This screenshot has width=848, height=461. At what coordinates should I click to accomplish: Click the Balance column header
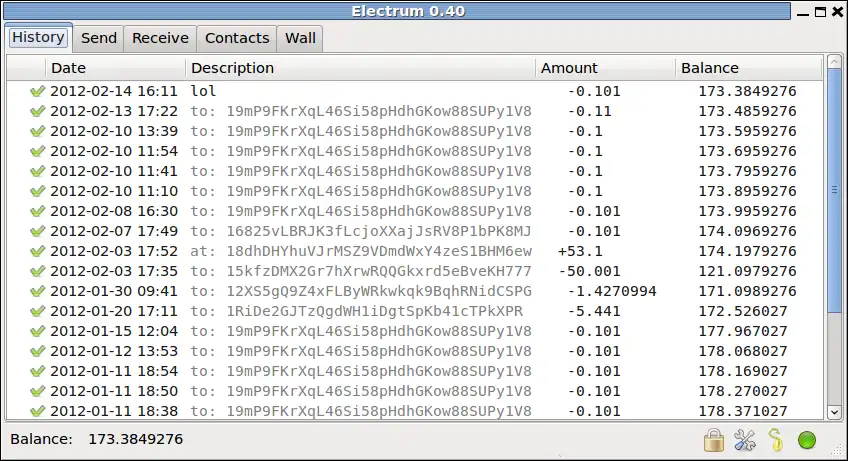tap(748, 68)
